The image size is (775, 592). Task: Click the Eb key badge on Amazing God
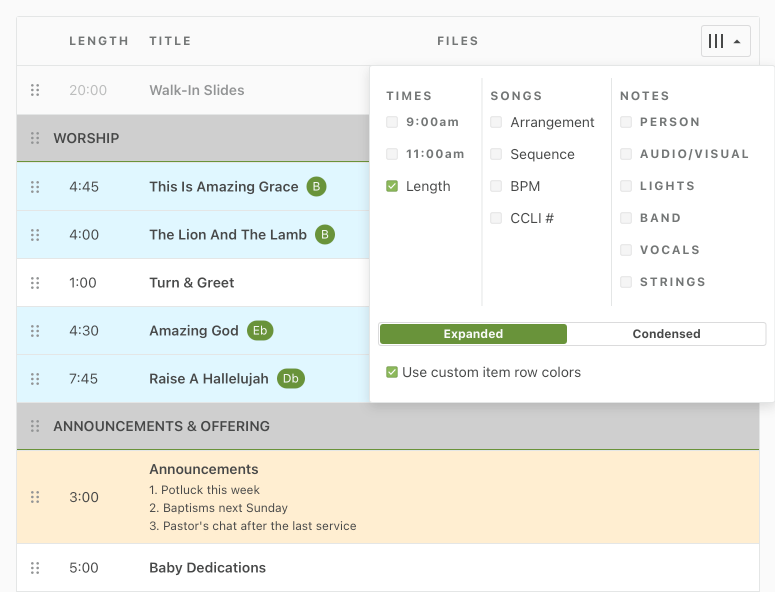(260, 331)
